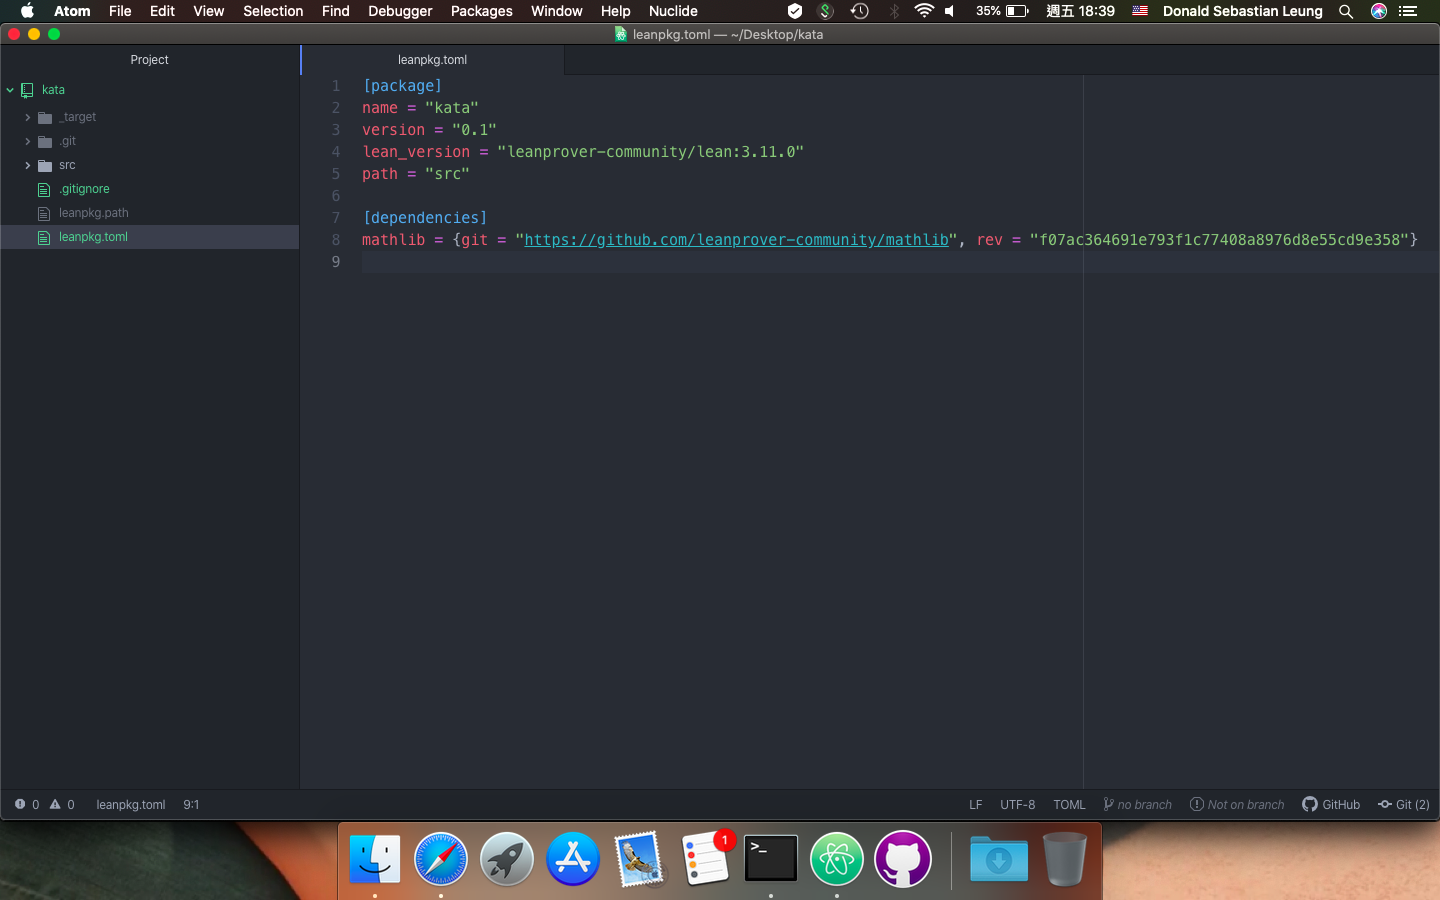Open Spotlight search magnifier icon

(1346, 11)
